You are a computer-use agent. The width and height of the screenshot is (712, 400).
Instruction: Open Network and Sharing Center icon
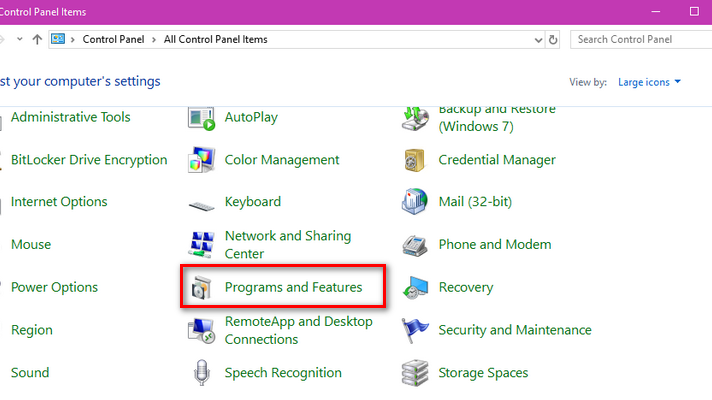coord(202,244)
